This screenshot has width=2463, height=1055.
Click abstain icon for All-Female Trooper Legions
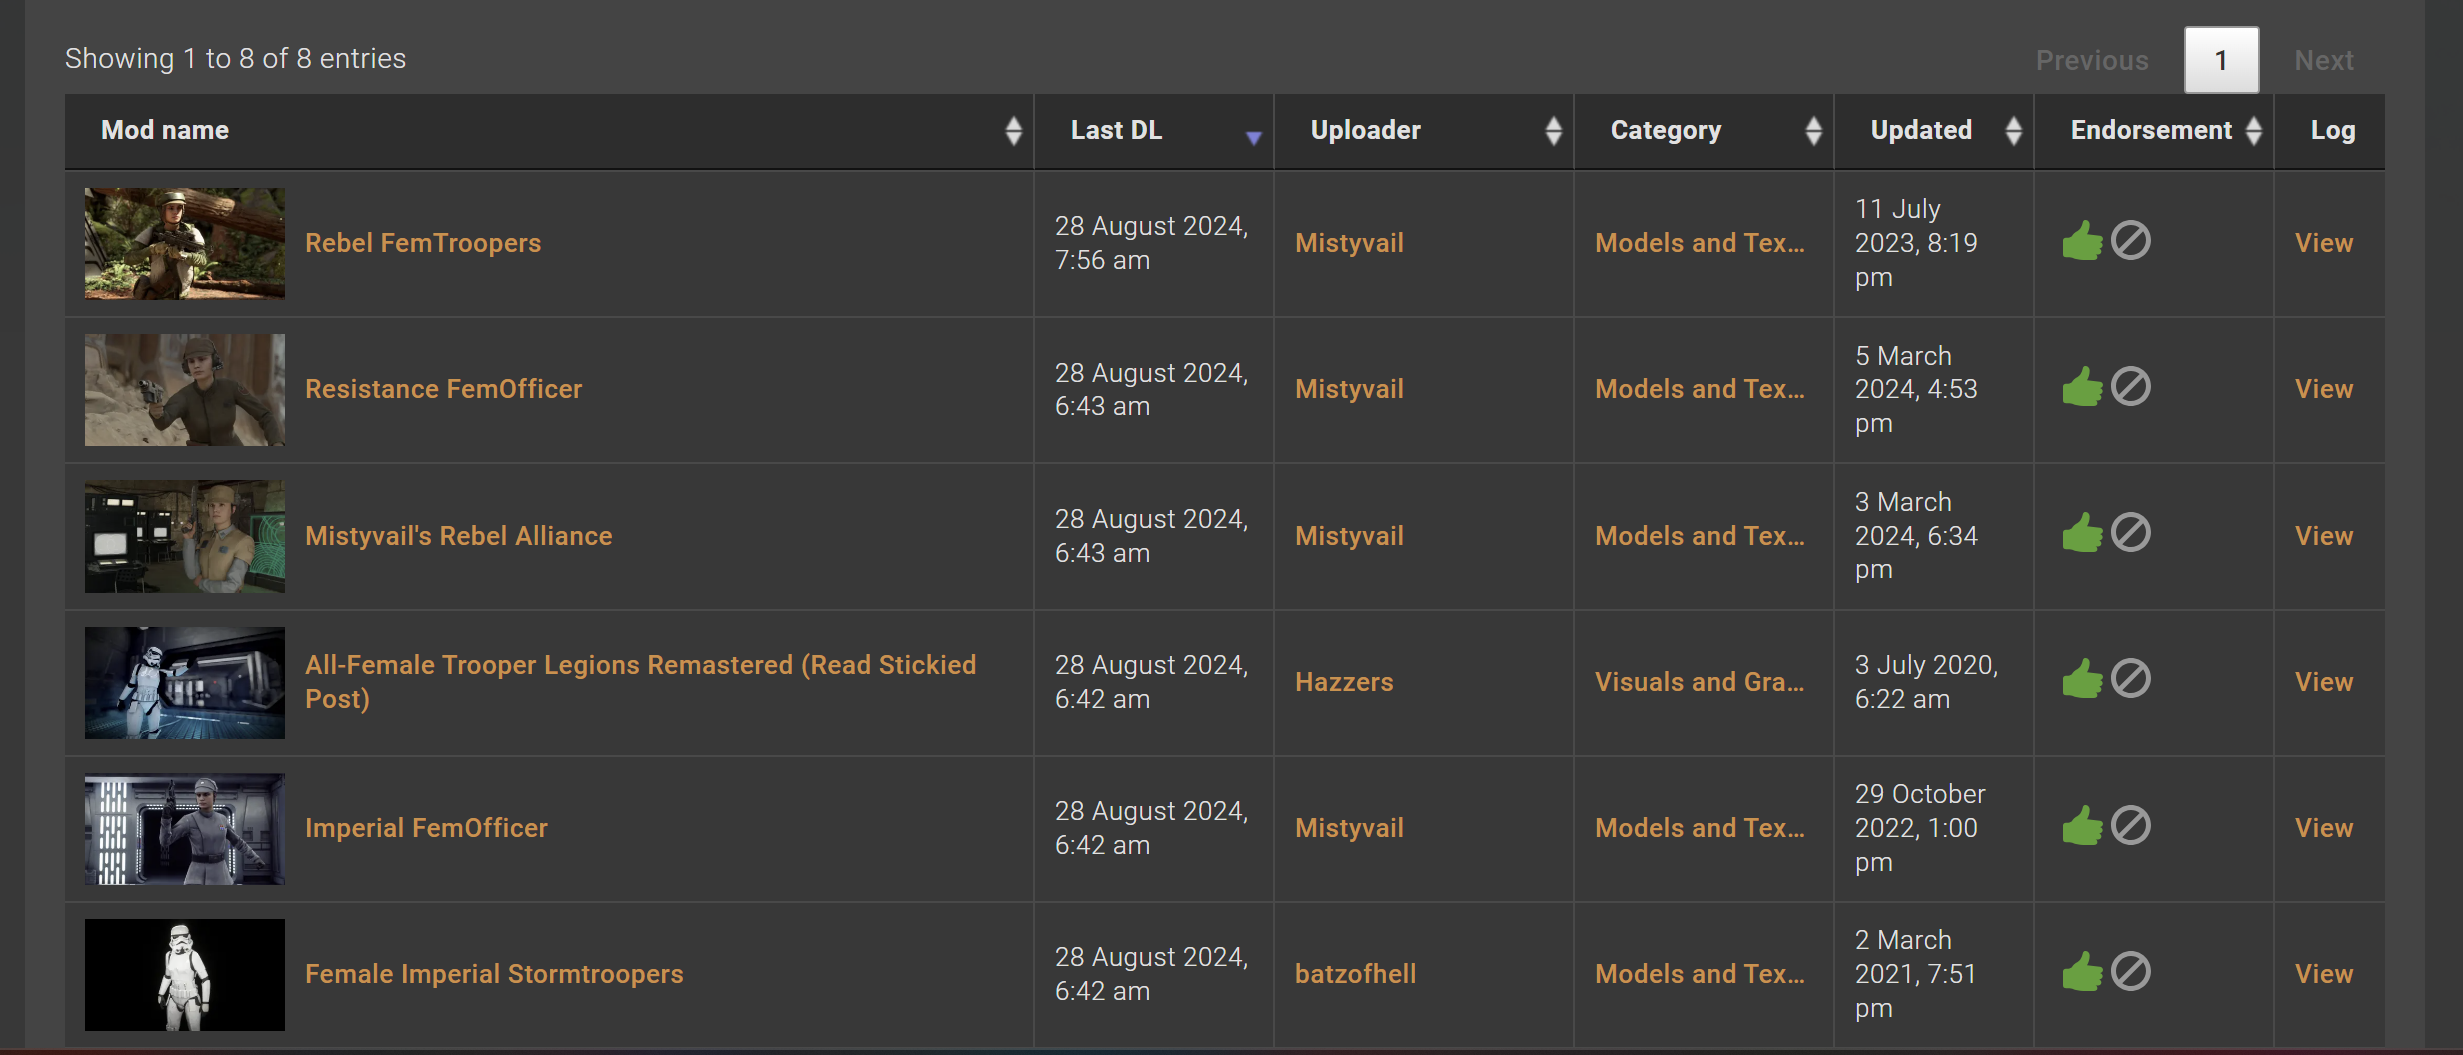[2131, 679]
